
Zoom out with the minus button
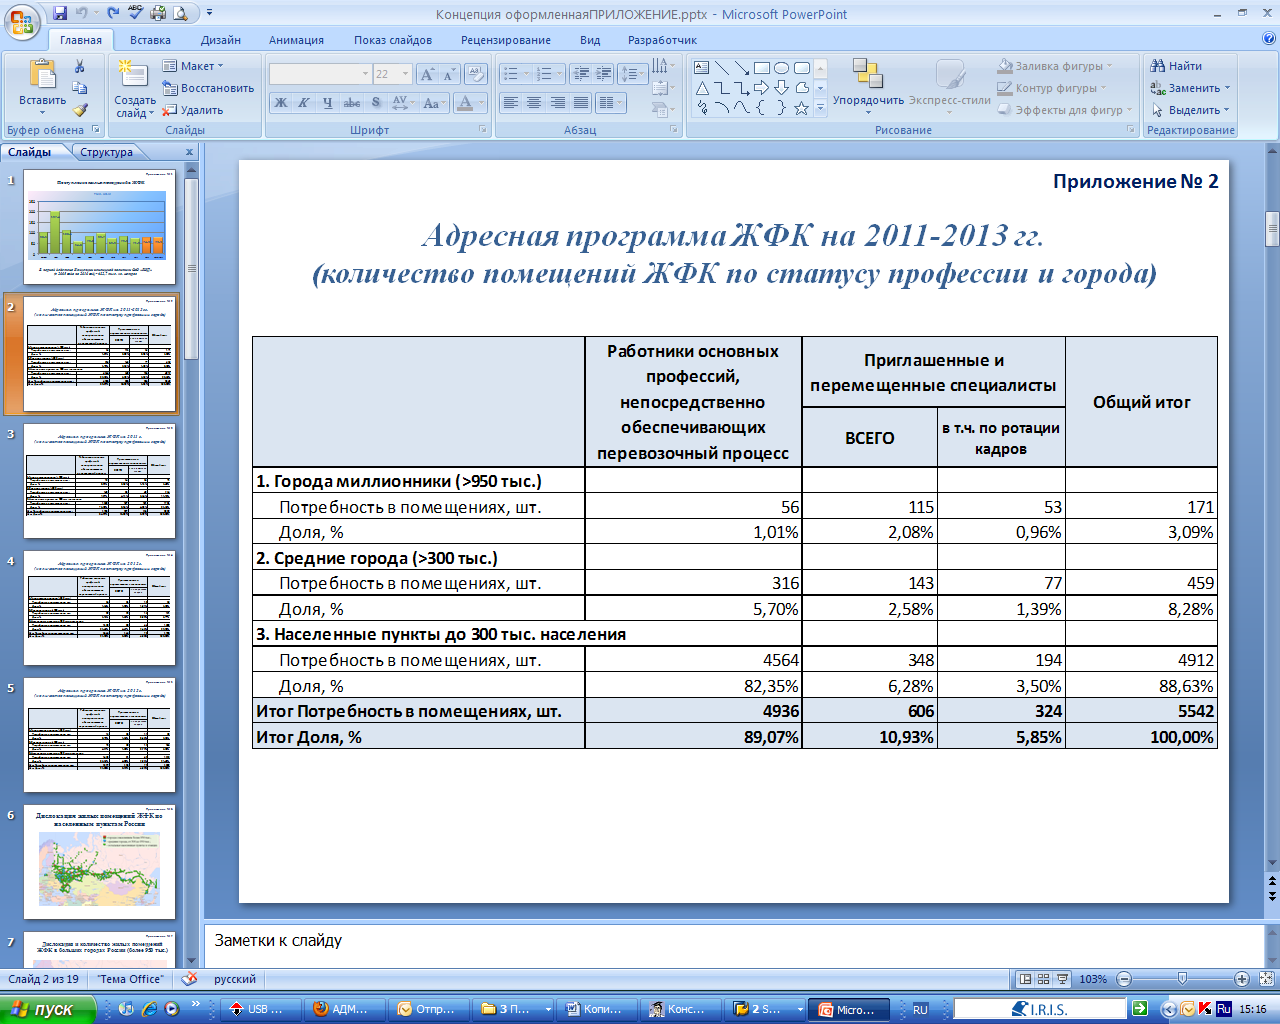tap(1124, 979)
